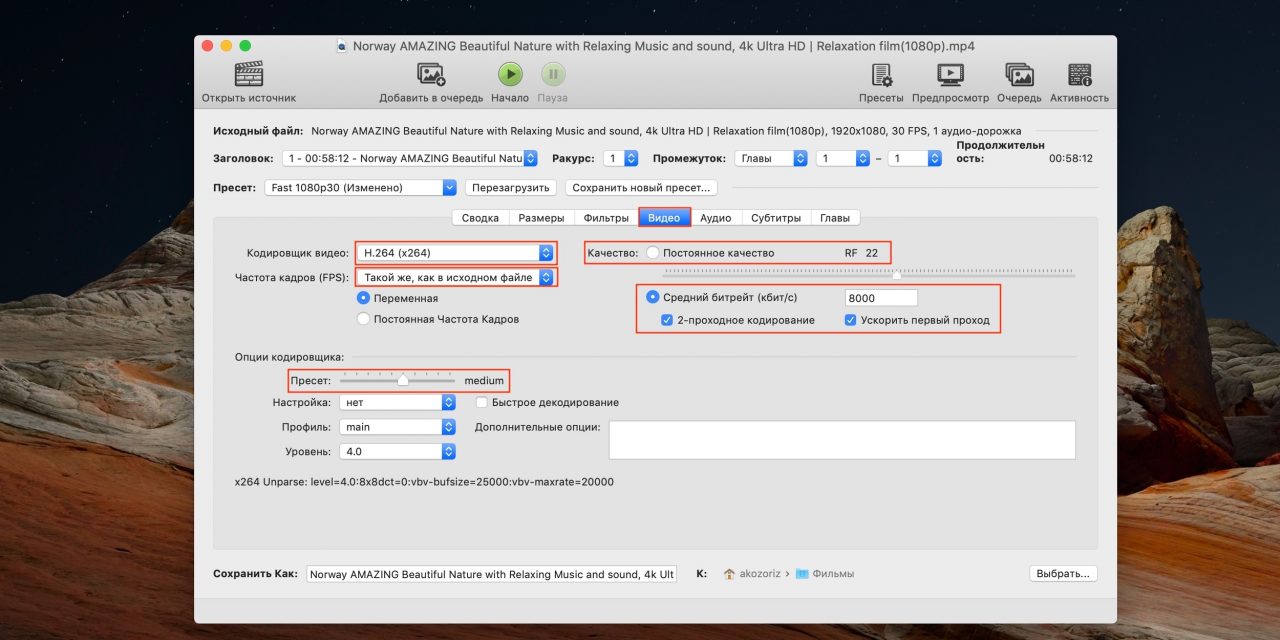1280x640 pixels.
Task: Show the Queue icon
Action: [x=1018, y=75]
